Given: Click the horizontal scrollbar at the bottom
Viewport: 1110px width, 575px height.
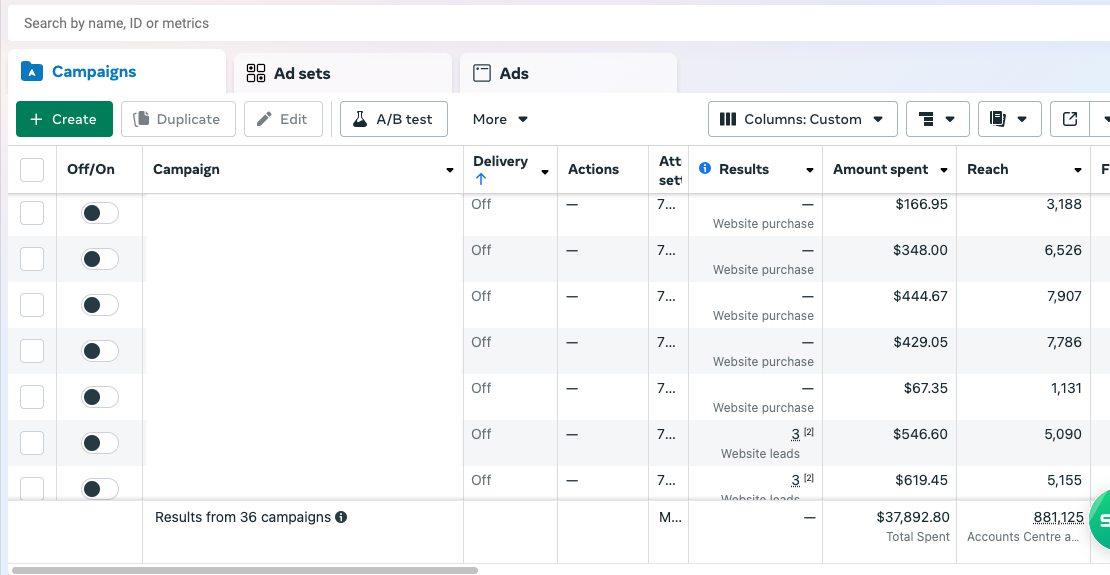Looking at the screenshot, I should coord(245,570).
